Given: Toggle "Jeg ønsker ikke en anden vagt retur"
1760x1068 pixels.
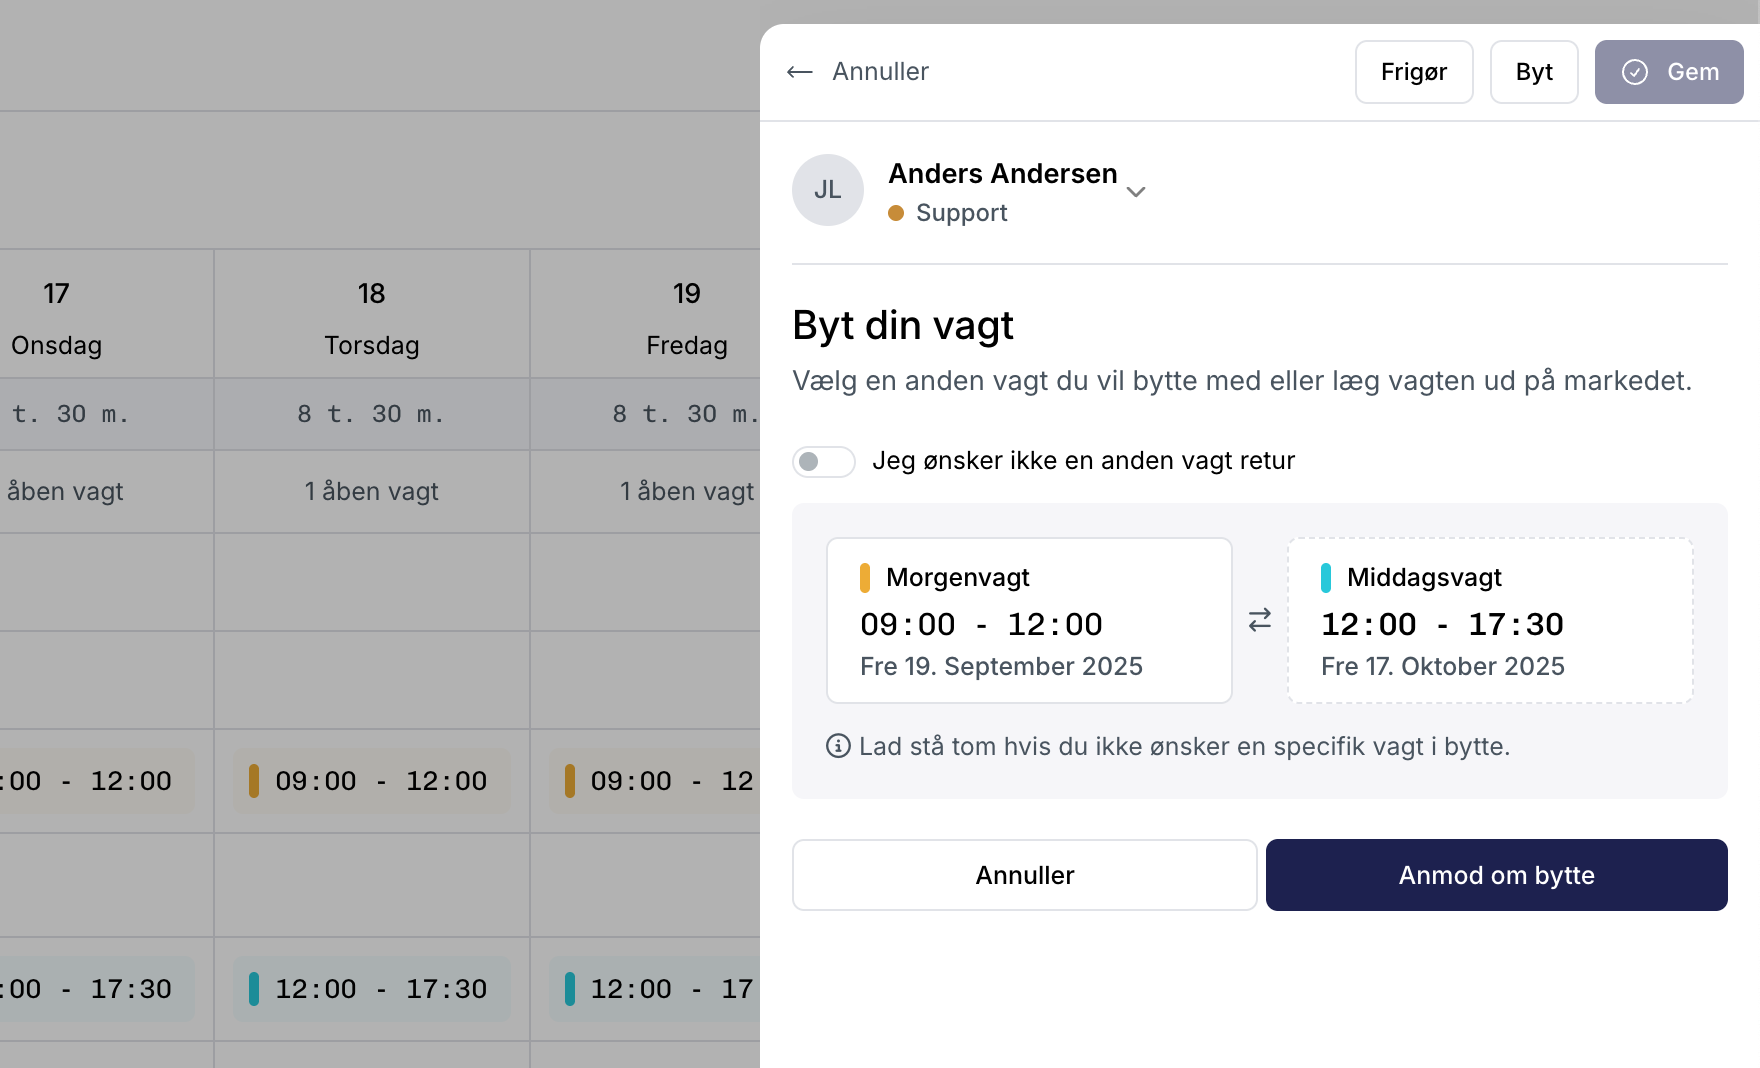Looking at the screenshot, I should (x=823, y=461).
